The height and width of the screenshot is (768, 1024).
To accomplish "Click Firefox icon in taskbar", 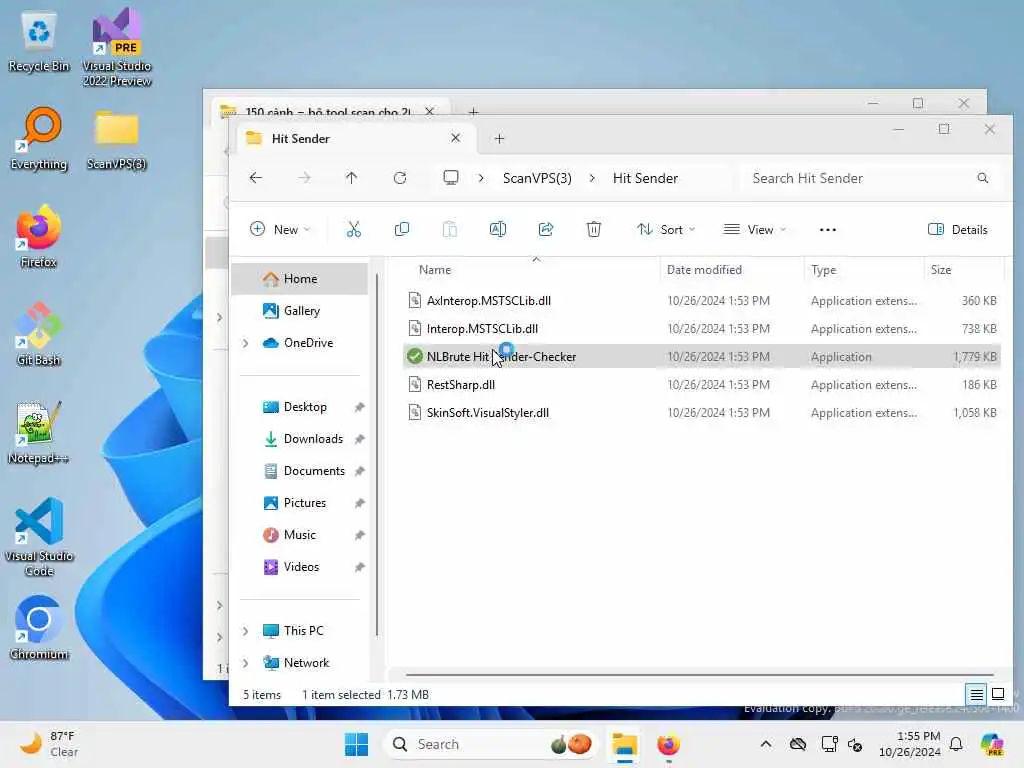I will (x=668, y=744).
